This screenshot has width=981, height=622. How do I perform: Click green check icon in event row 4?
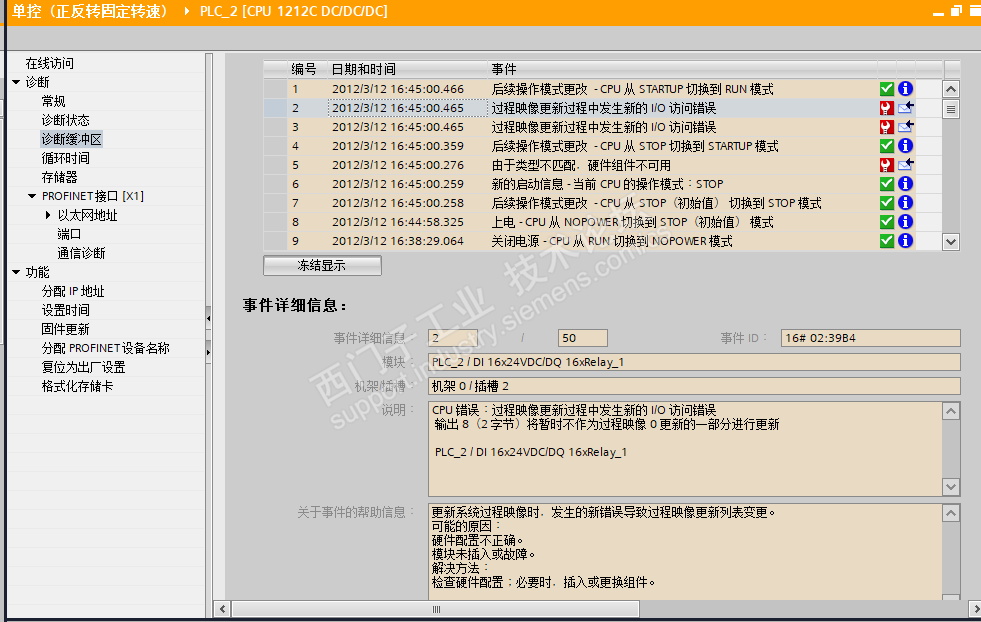(887, 146)
